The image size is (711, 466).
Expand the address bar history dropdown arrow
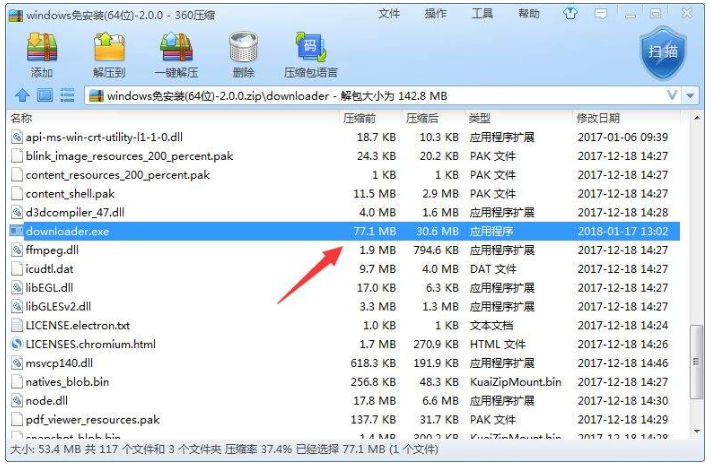pos(690,96)
